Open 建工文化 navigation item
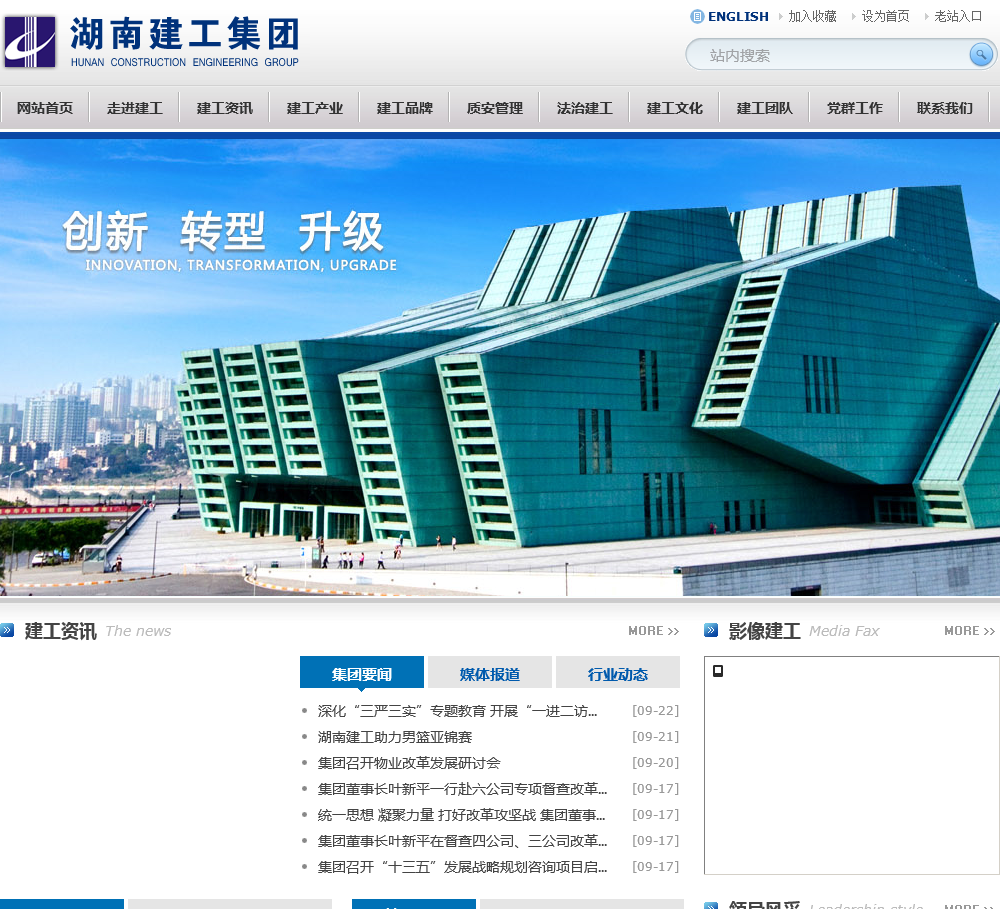The height and width of the screenshot is (909, 1000). coord(674,108)
